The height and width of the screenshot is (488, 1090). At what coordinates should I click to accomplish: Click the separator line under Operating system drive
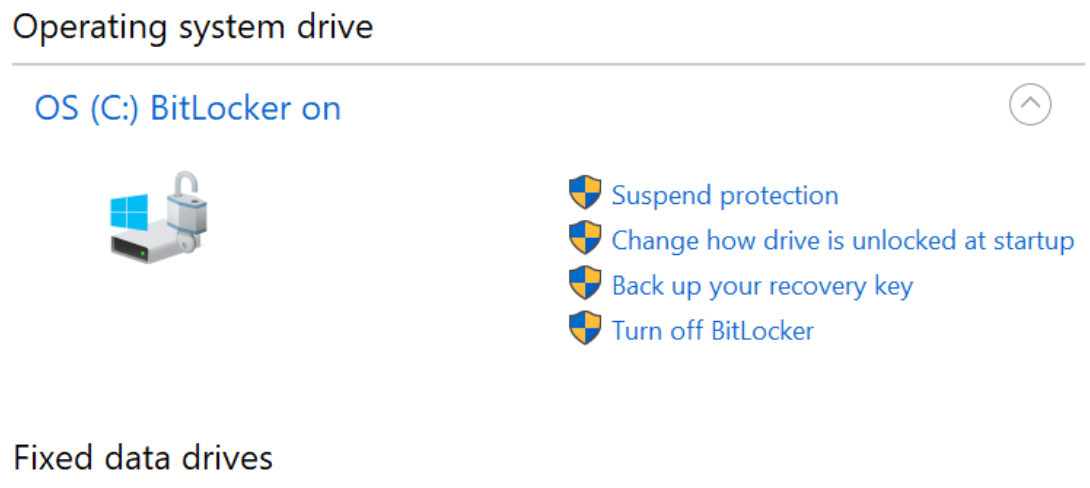coord(548,65)
